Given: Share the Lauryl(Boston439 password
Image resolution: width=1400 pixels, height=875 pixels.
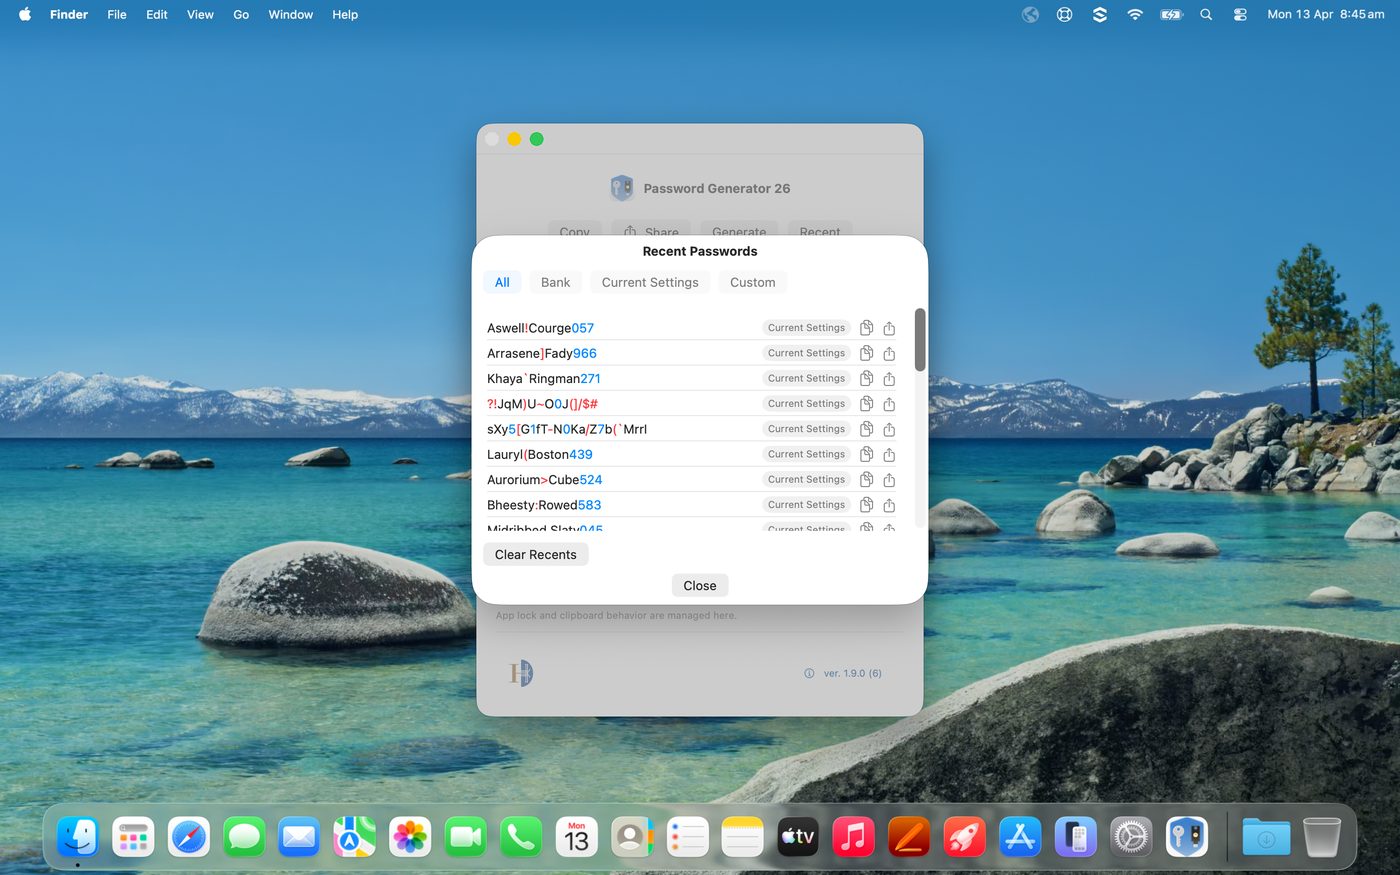Looking at the screenshot, I should click(889, 454).
